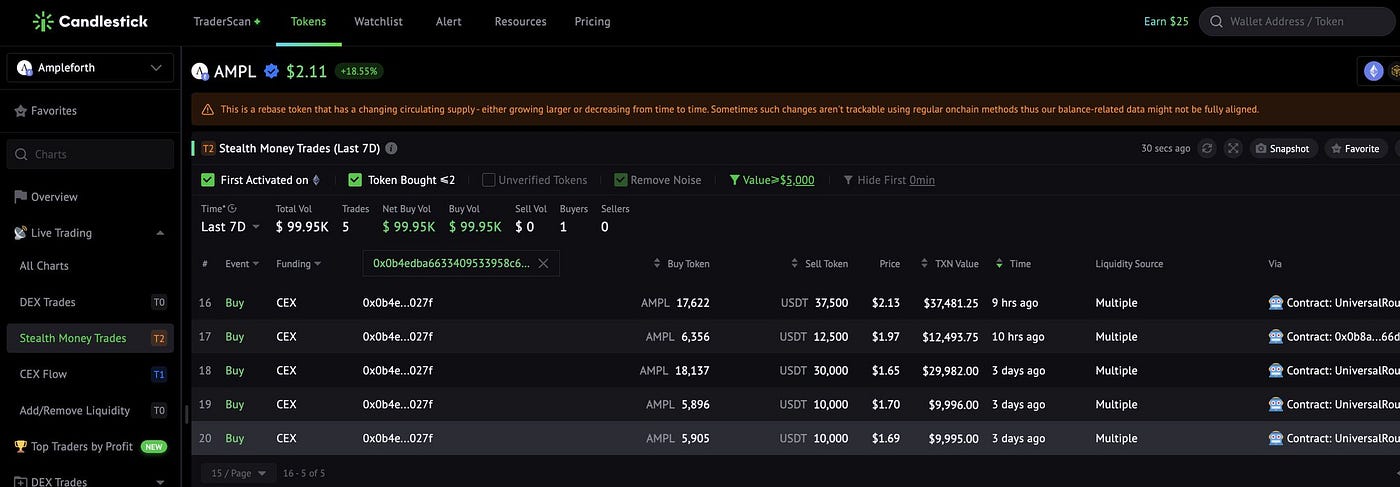Open the info icon beside Stealth Money Trades

click(x=391, y=148)
